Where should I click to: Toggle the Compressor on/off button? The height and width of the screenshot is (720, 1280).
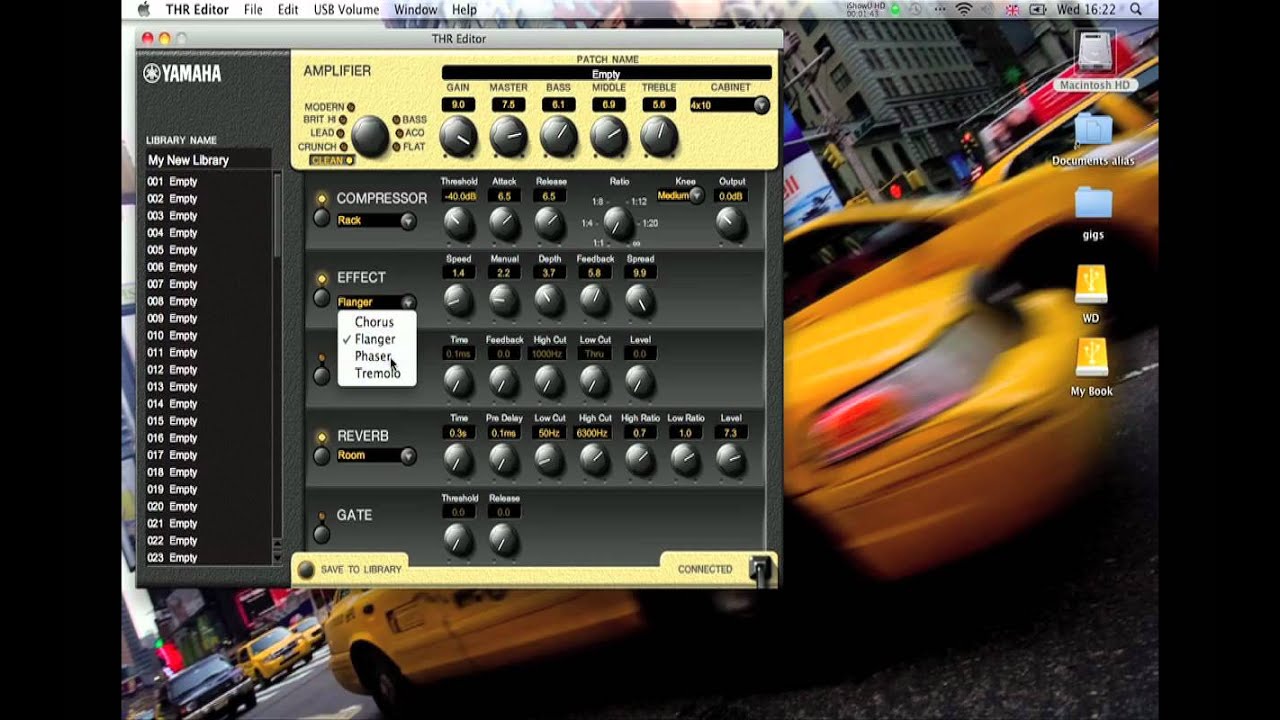(x=321, y=216)
